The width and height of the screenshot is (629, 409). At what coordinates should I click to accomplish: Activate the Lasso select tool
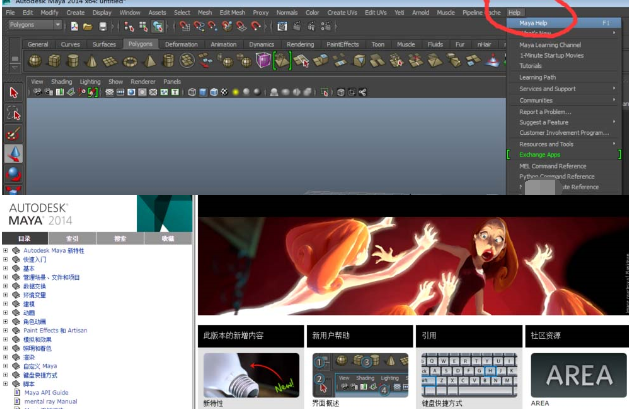pyautogui.click(x=13, y=112)
